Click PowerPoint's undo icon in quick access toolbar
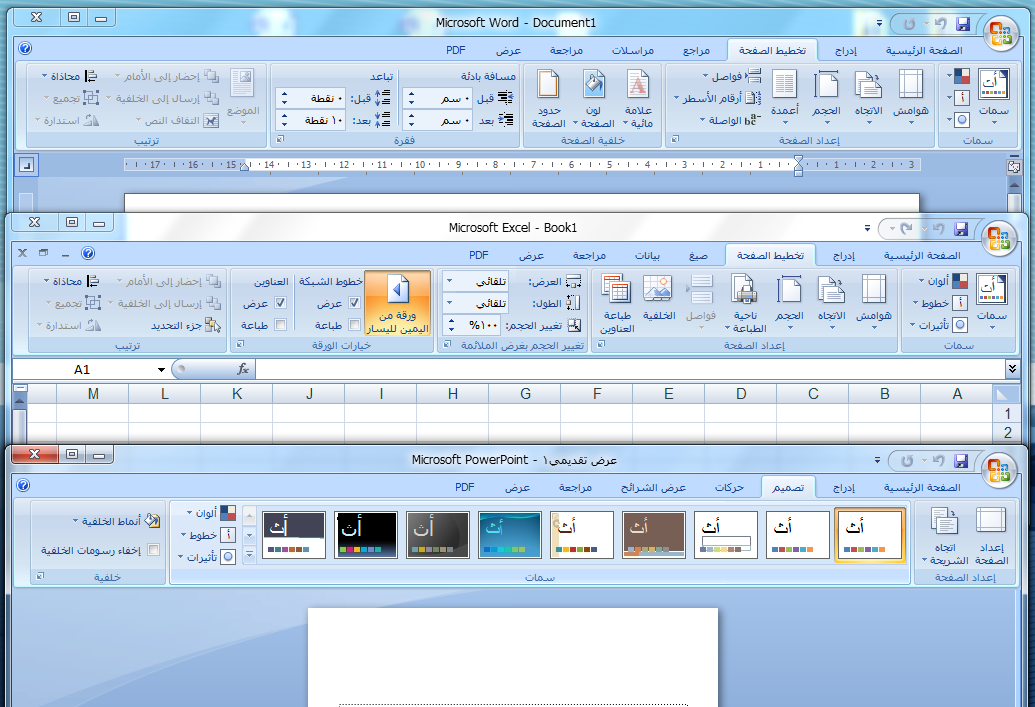Viewport: 1035px width, 707px height. (939, 460)
